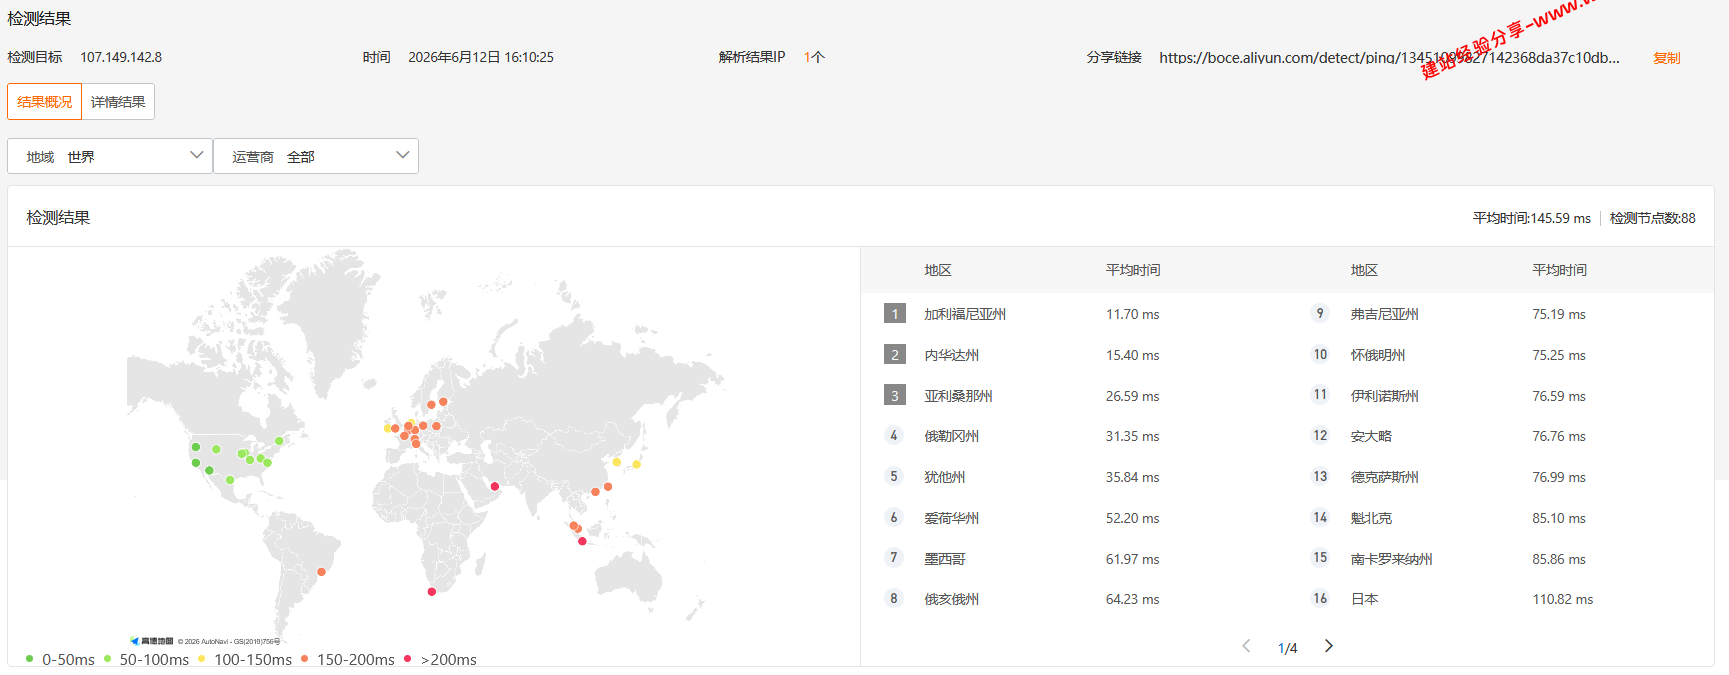The height and width of the screenshot is (675, 1729).
Task: Select rank 2 row 内华达州
Action: coord(1074,355)
